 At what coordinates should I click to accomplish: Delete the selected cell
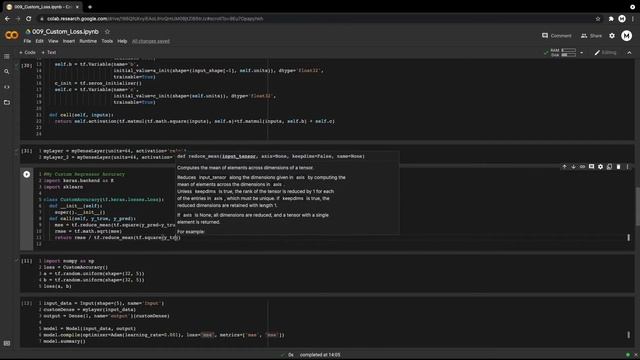coord(618,167)
